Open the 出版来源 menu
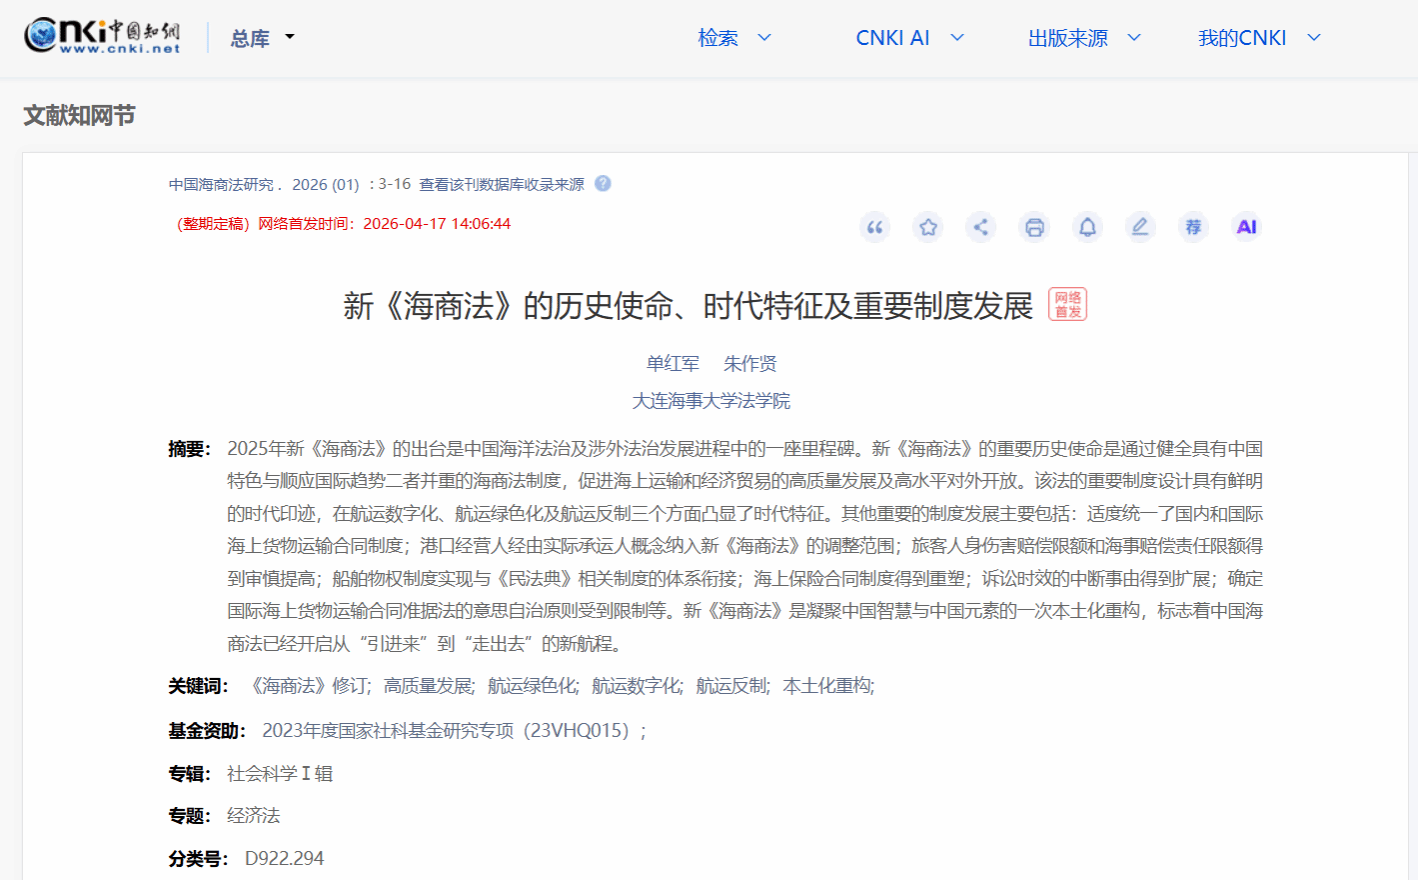 tap(1084, 38)
